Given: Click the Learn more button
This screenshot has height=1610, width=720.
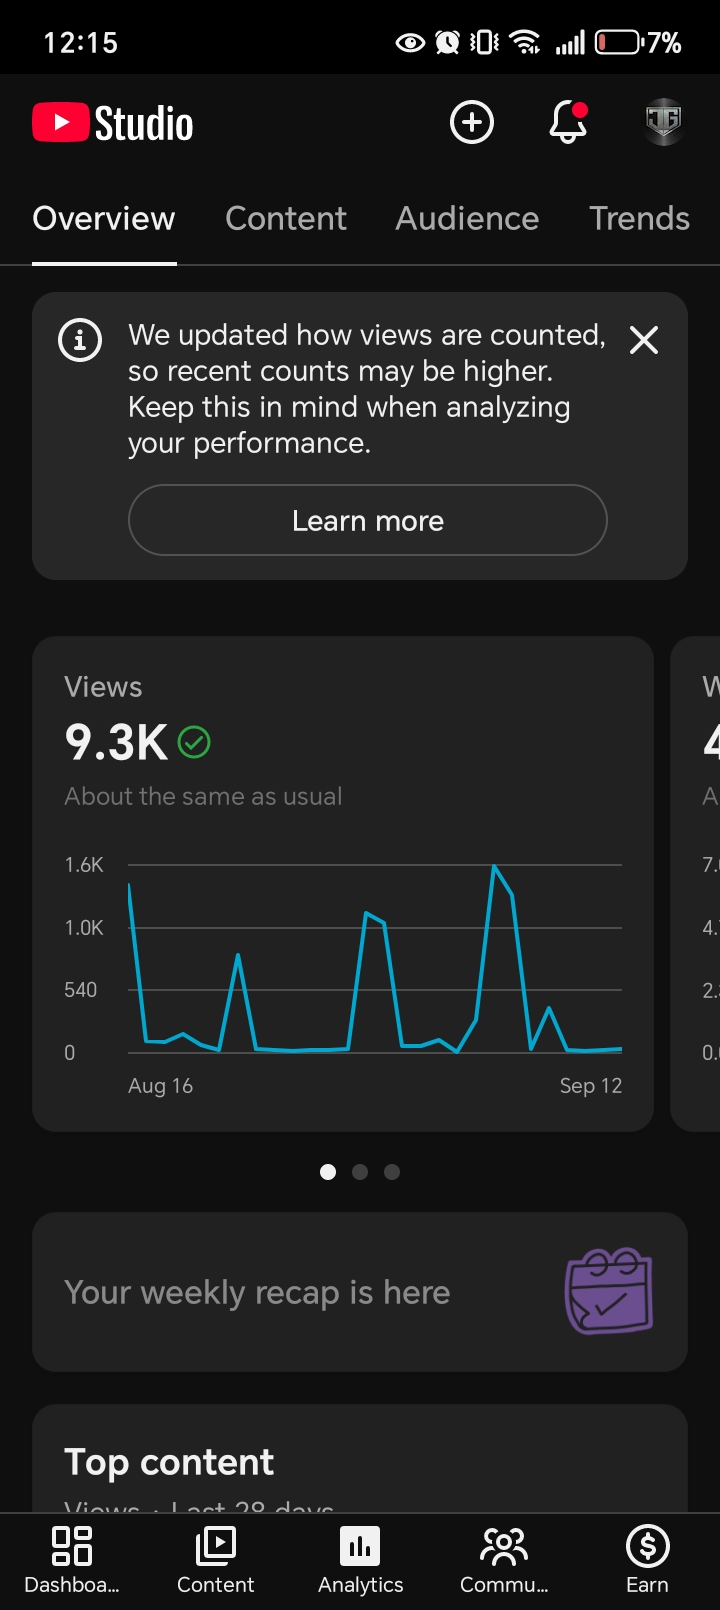Looking at the screenshot, I should tap(368, 520).
